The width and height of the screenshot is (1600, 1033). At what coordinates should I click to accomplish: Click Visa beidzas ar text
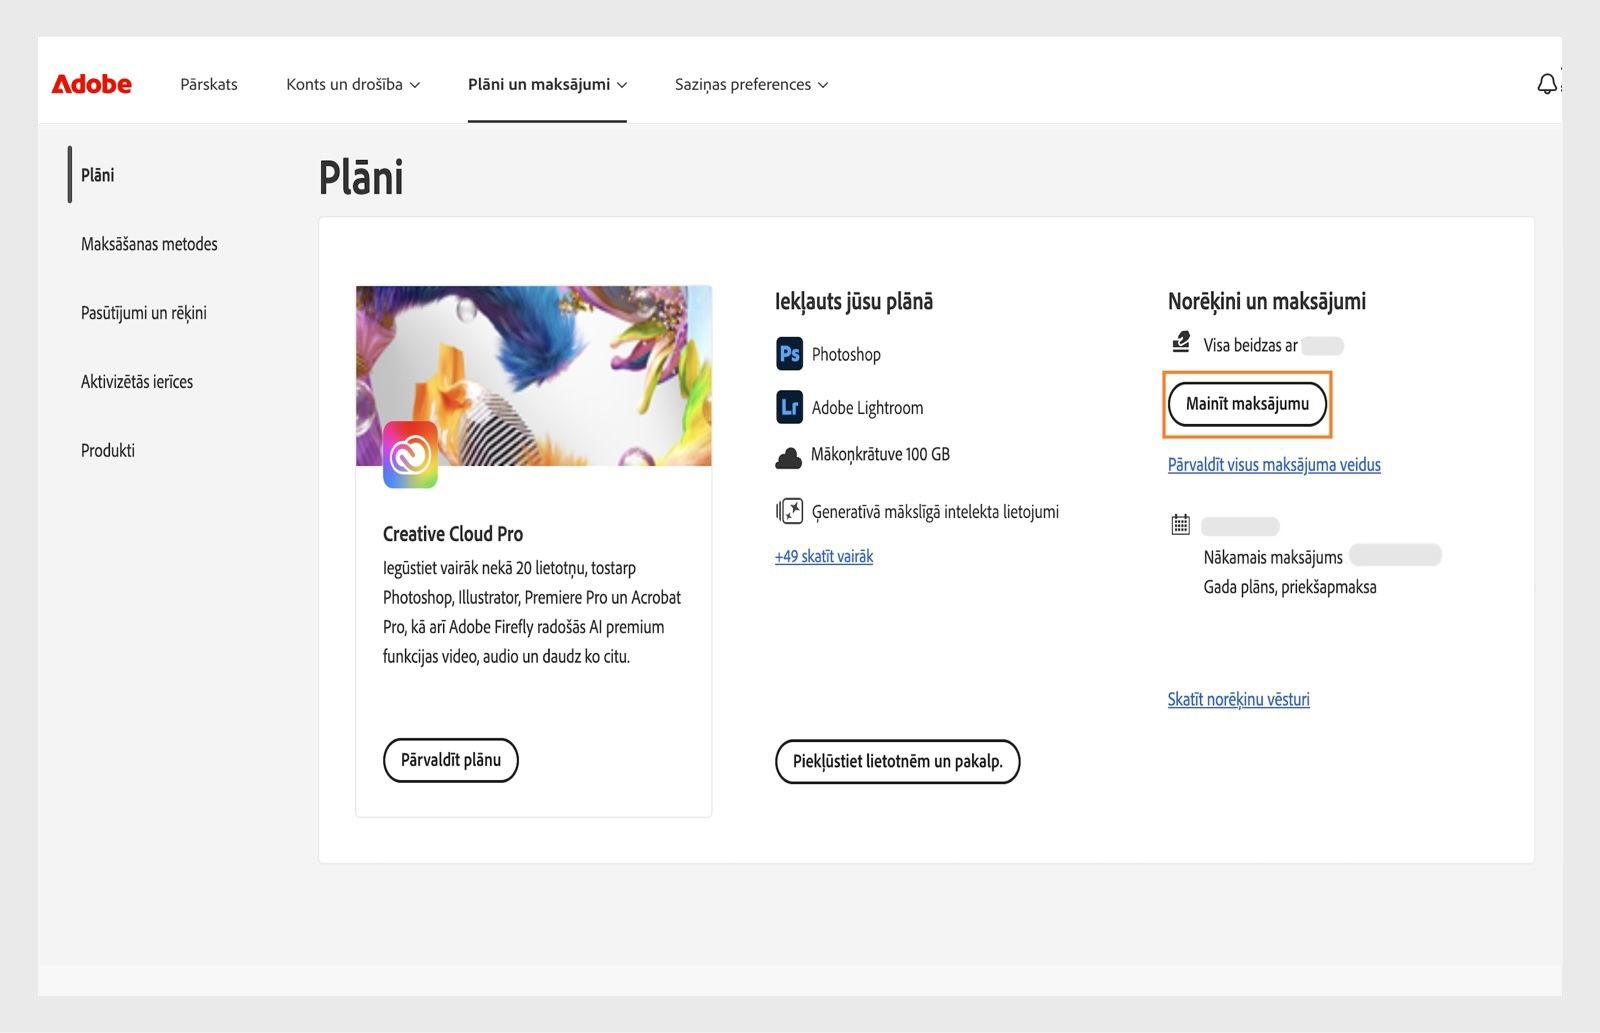point(1250,345)
